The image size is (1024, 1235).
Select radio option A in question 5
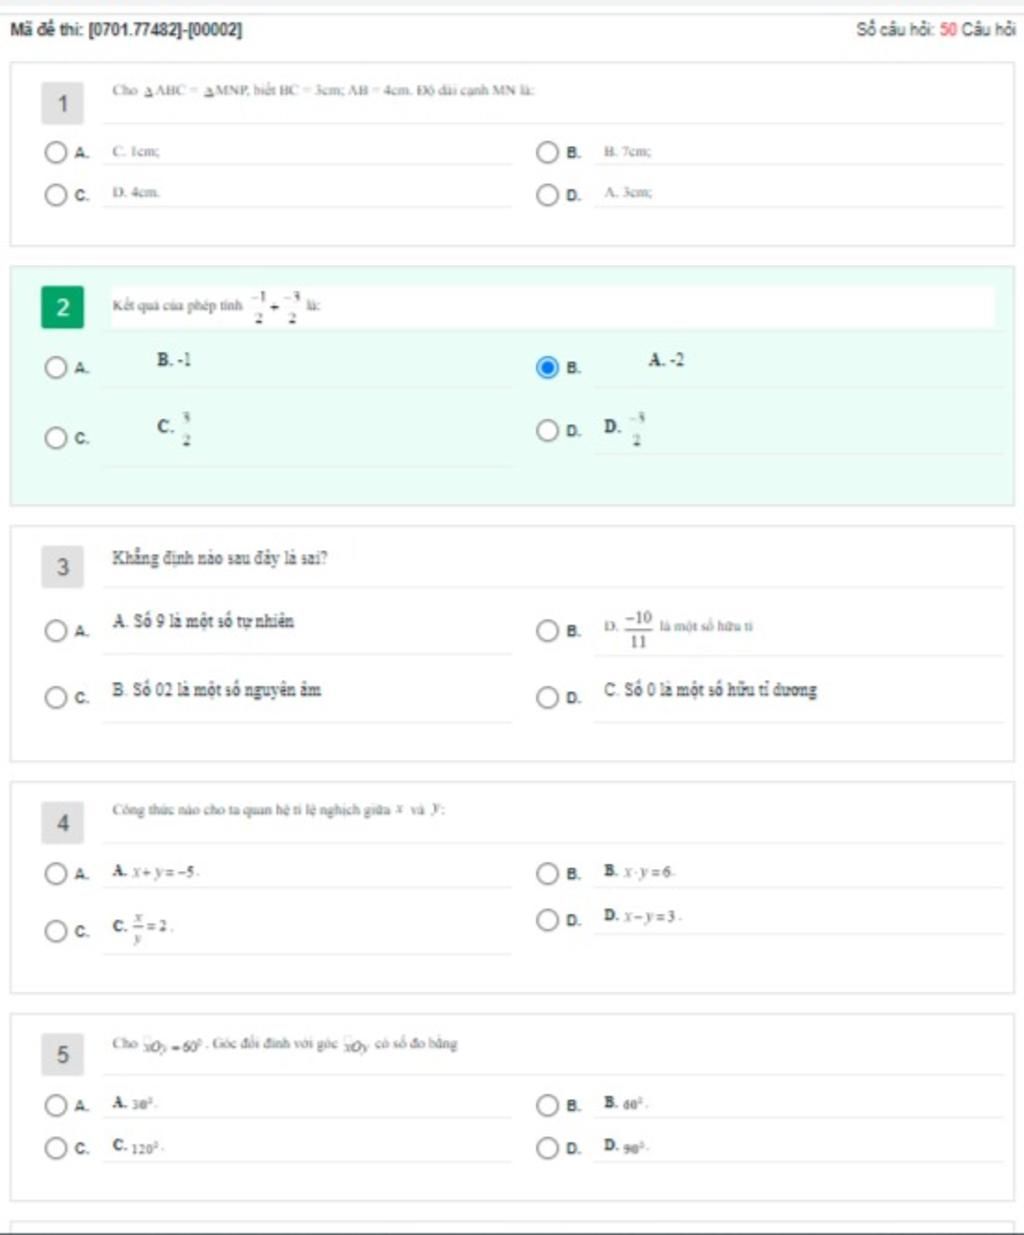tap(56, 1105)
